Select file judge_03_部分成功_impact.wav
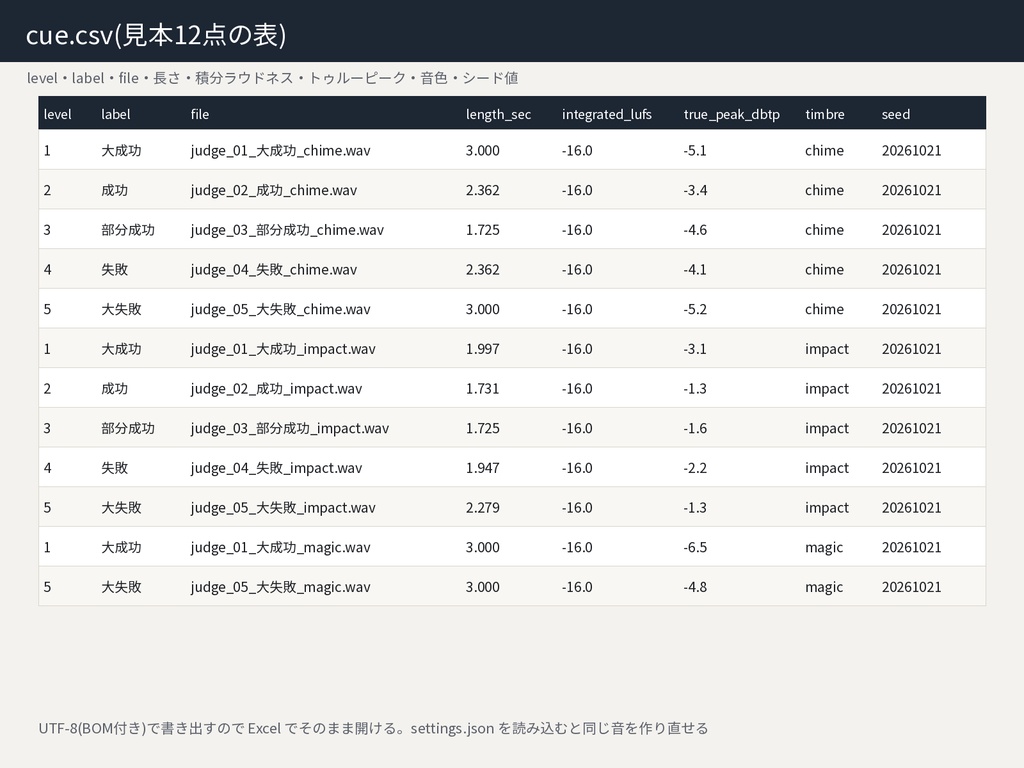 click(x=289, y=428)
